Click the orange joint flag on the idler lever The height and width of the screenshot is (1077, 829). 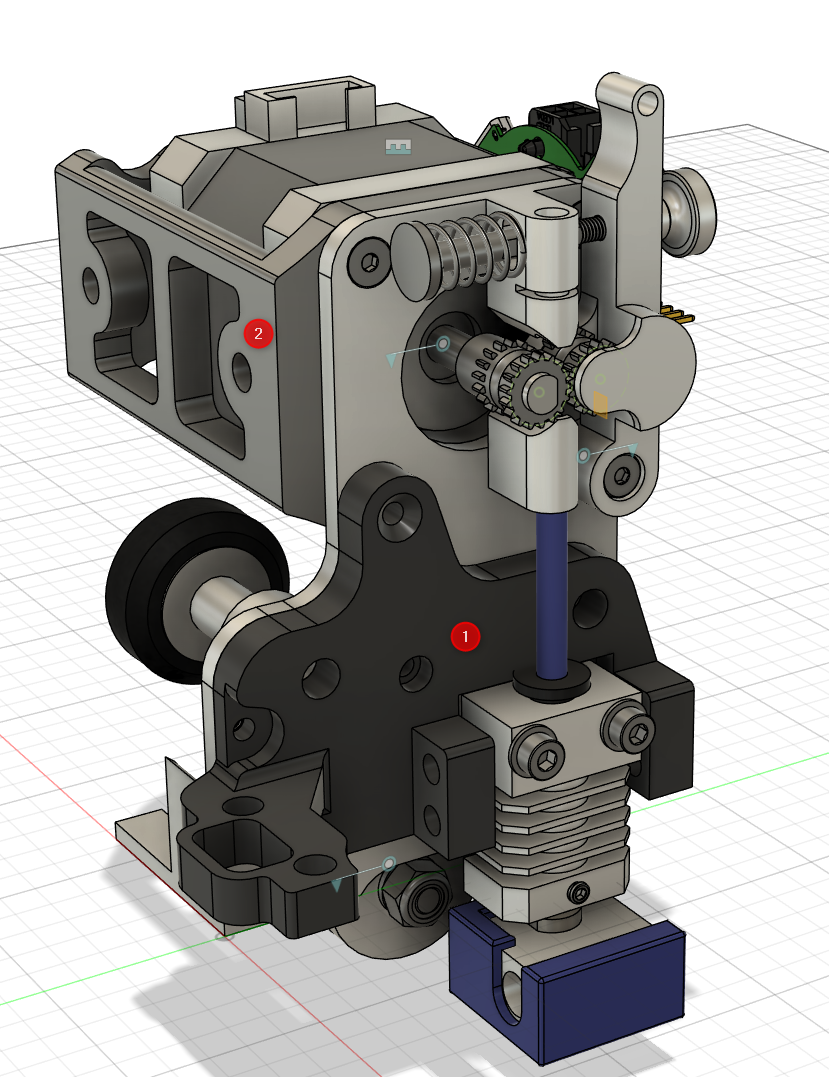[x=599, y=405]
